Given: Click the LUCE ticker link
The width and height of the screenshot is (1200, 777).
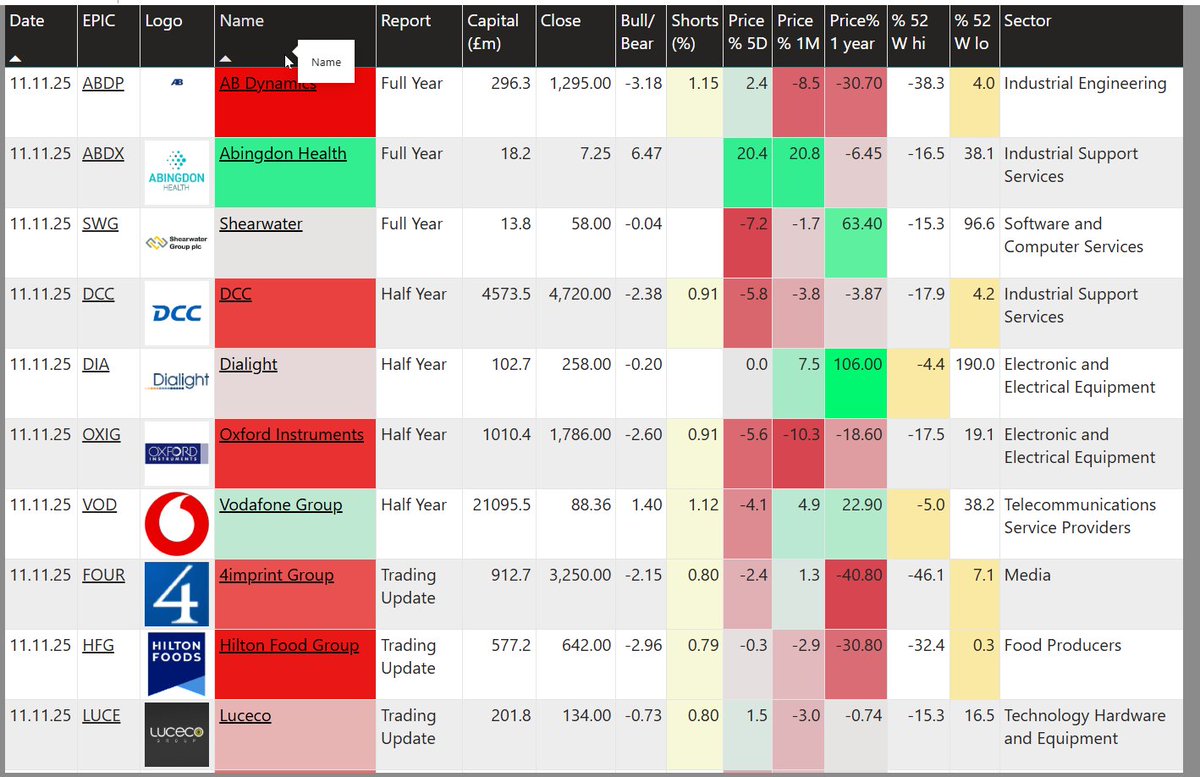Looking at the screenshot, I should tap(101, 716).
